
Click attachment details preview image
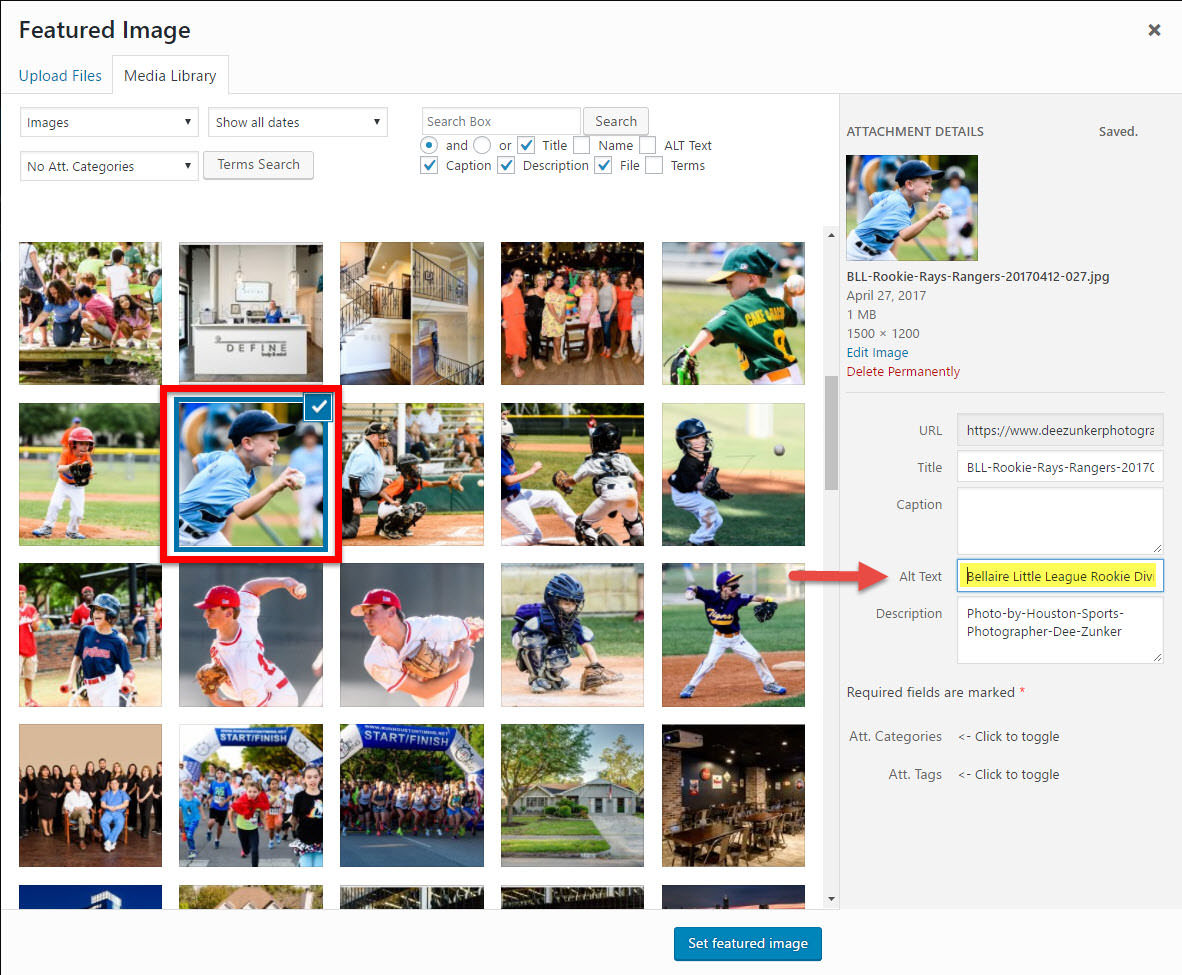912,208
